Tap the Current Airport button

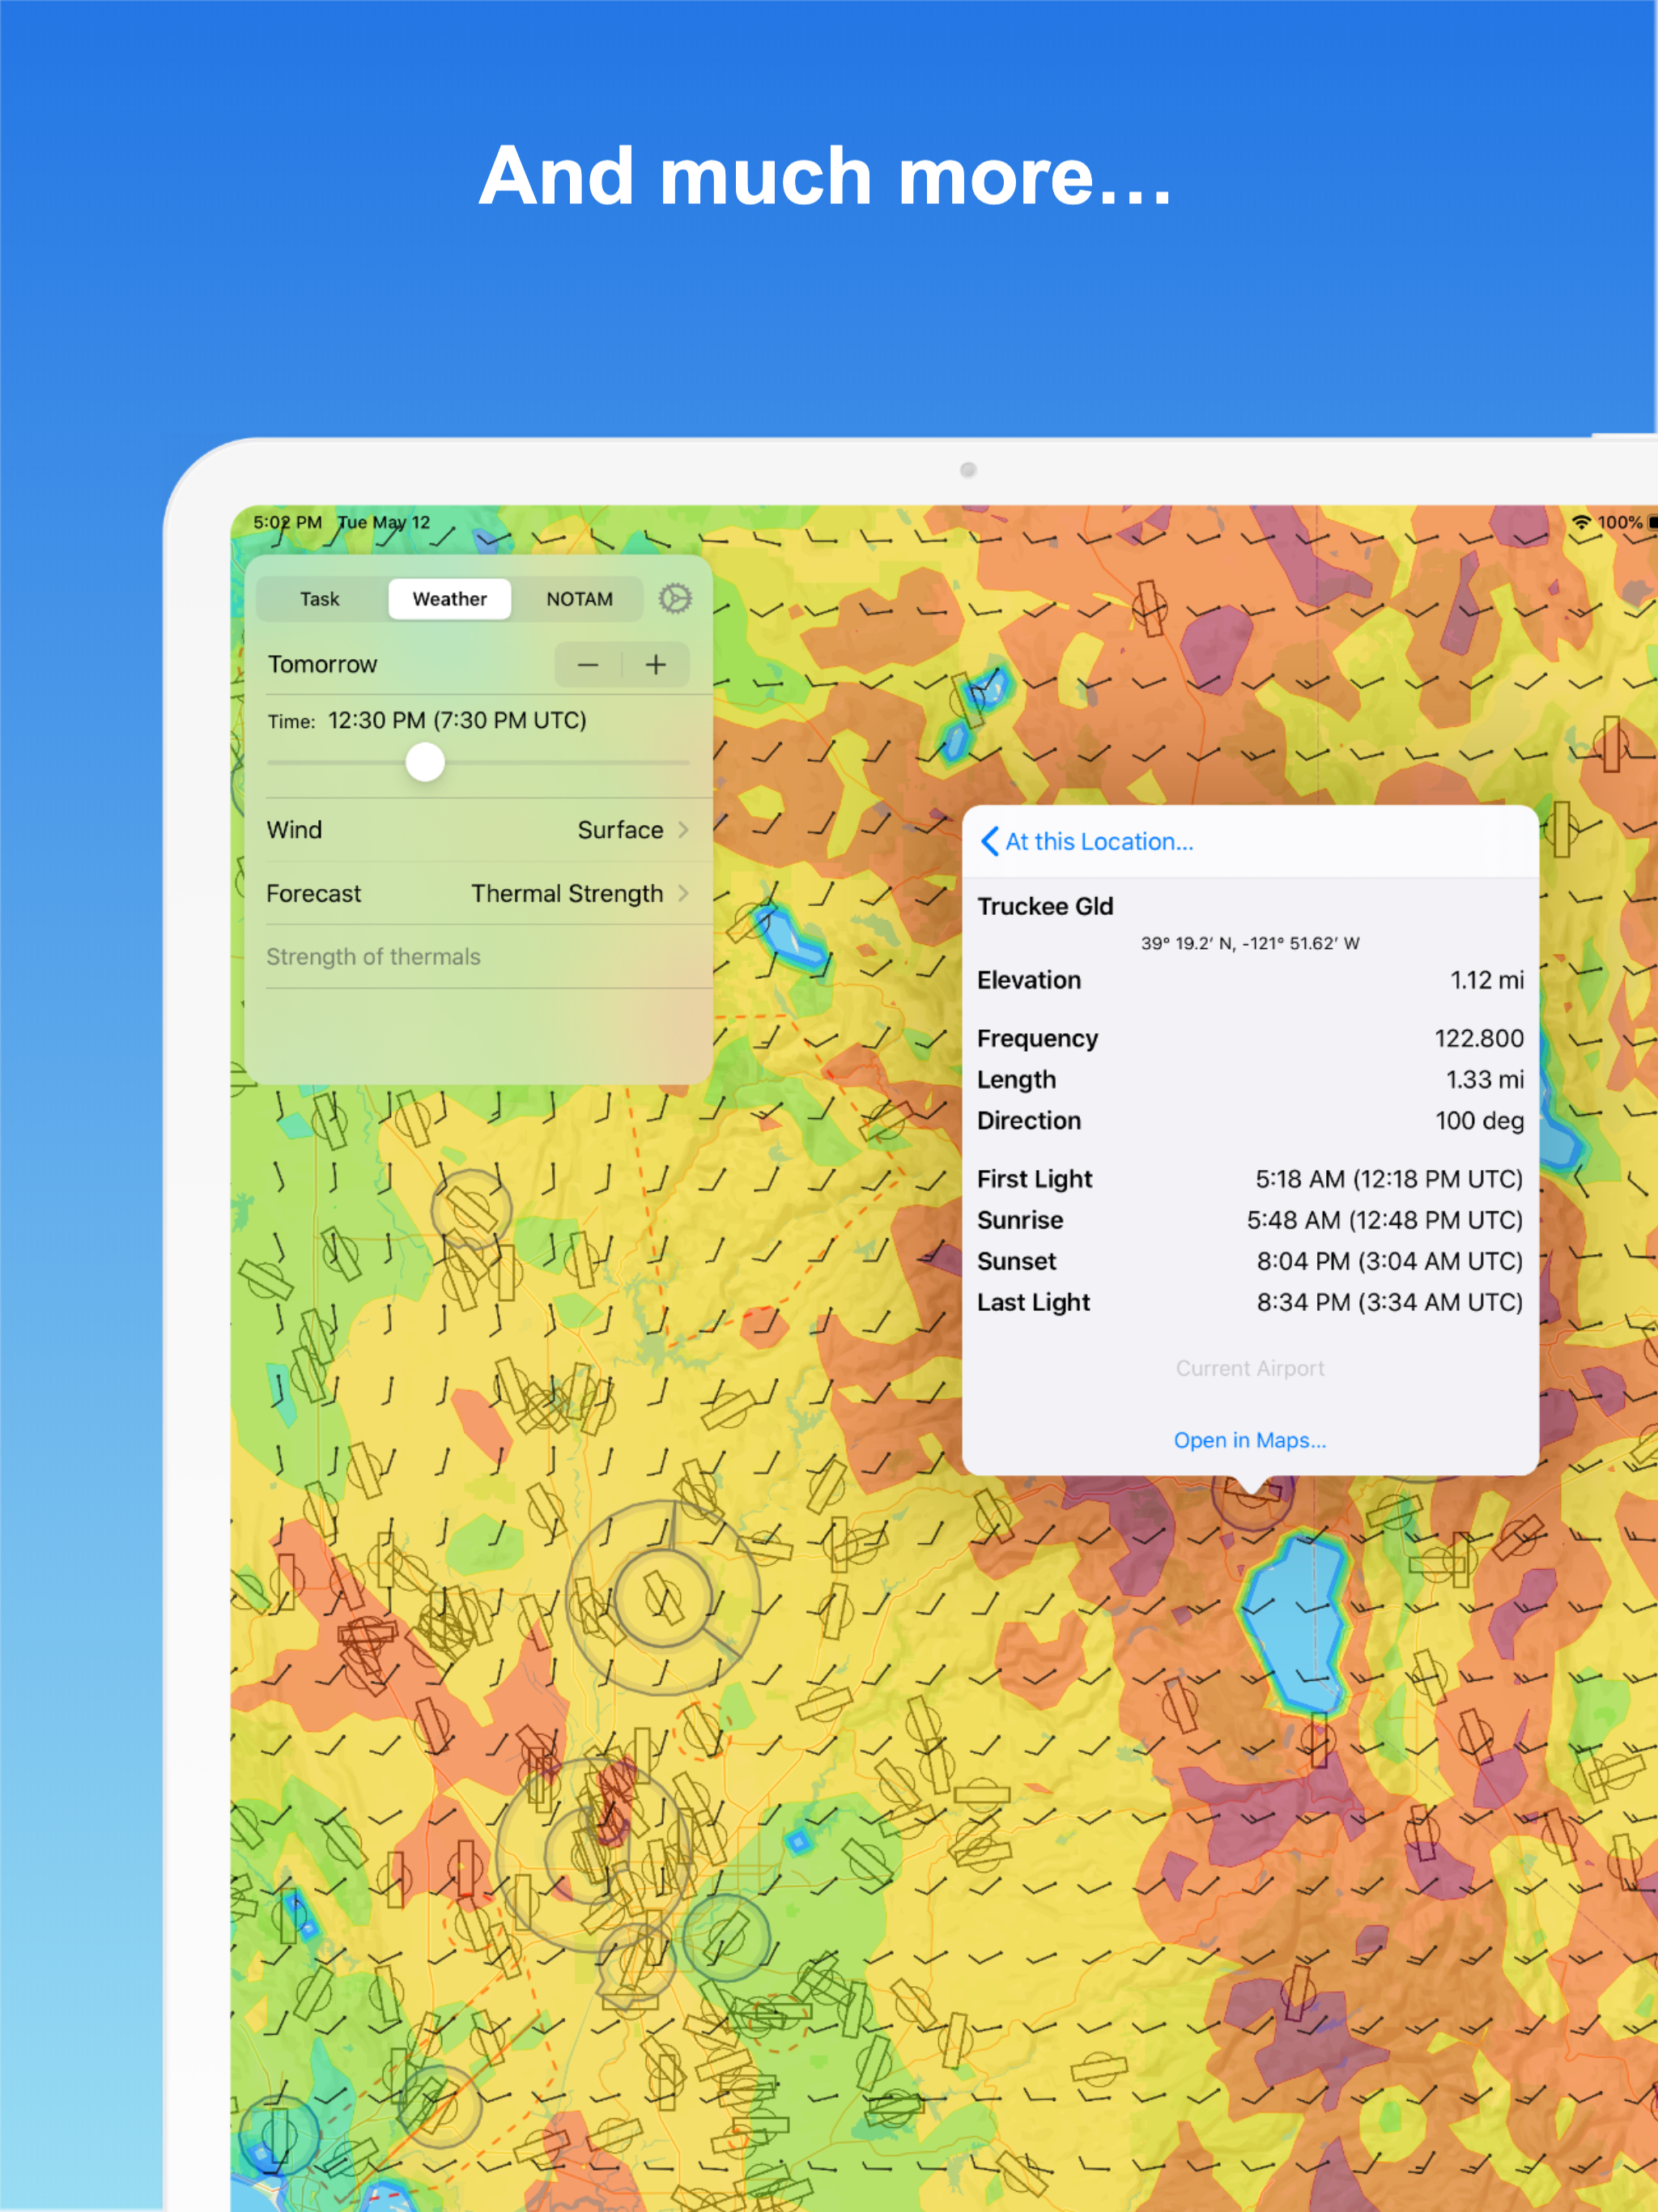[x=1249, y=1368]
